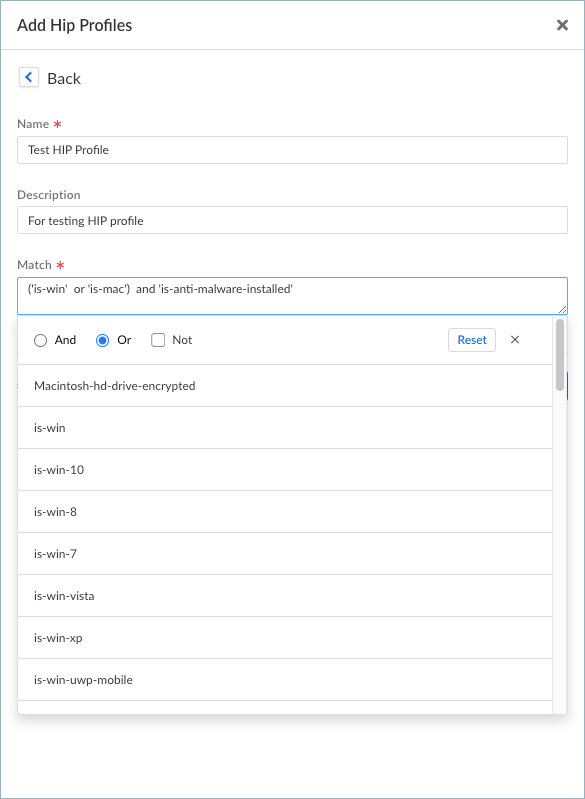
Task: Click the dropdown list scrollbar thumb
Action: tap(560, 355)
